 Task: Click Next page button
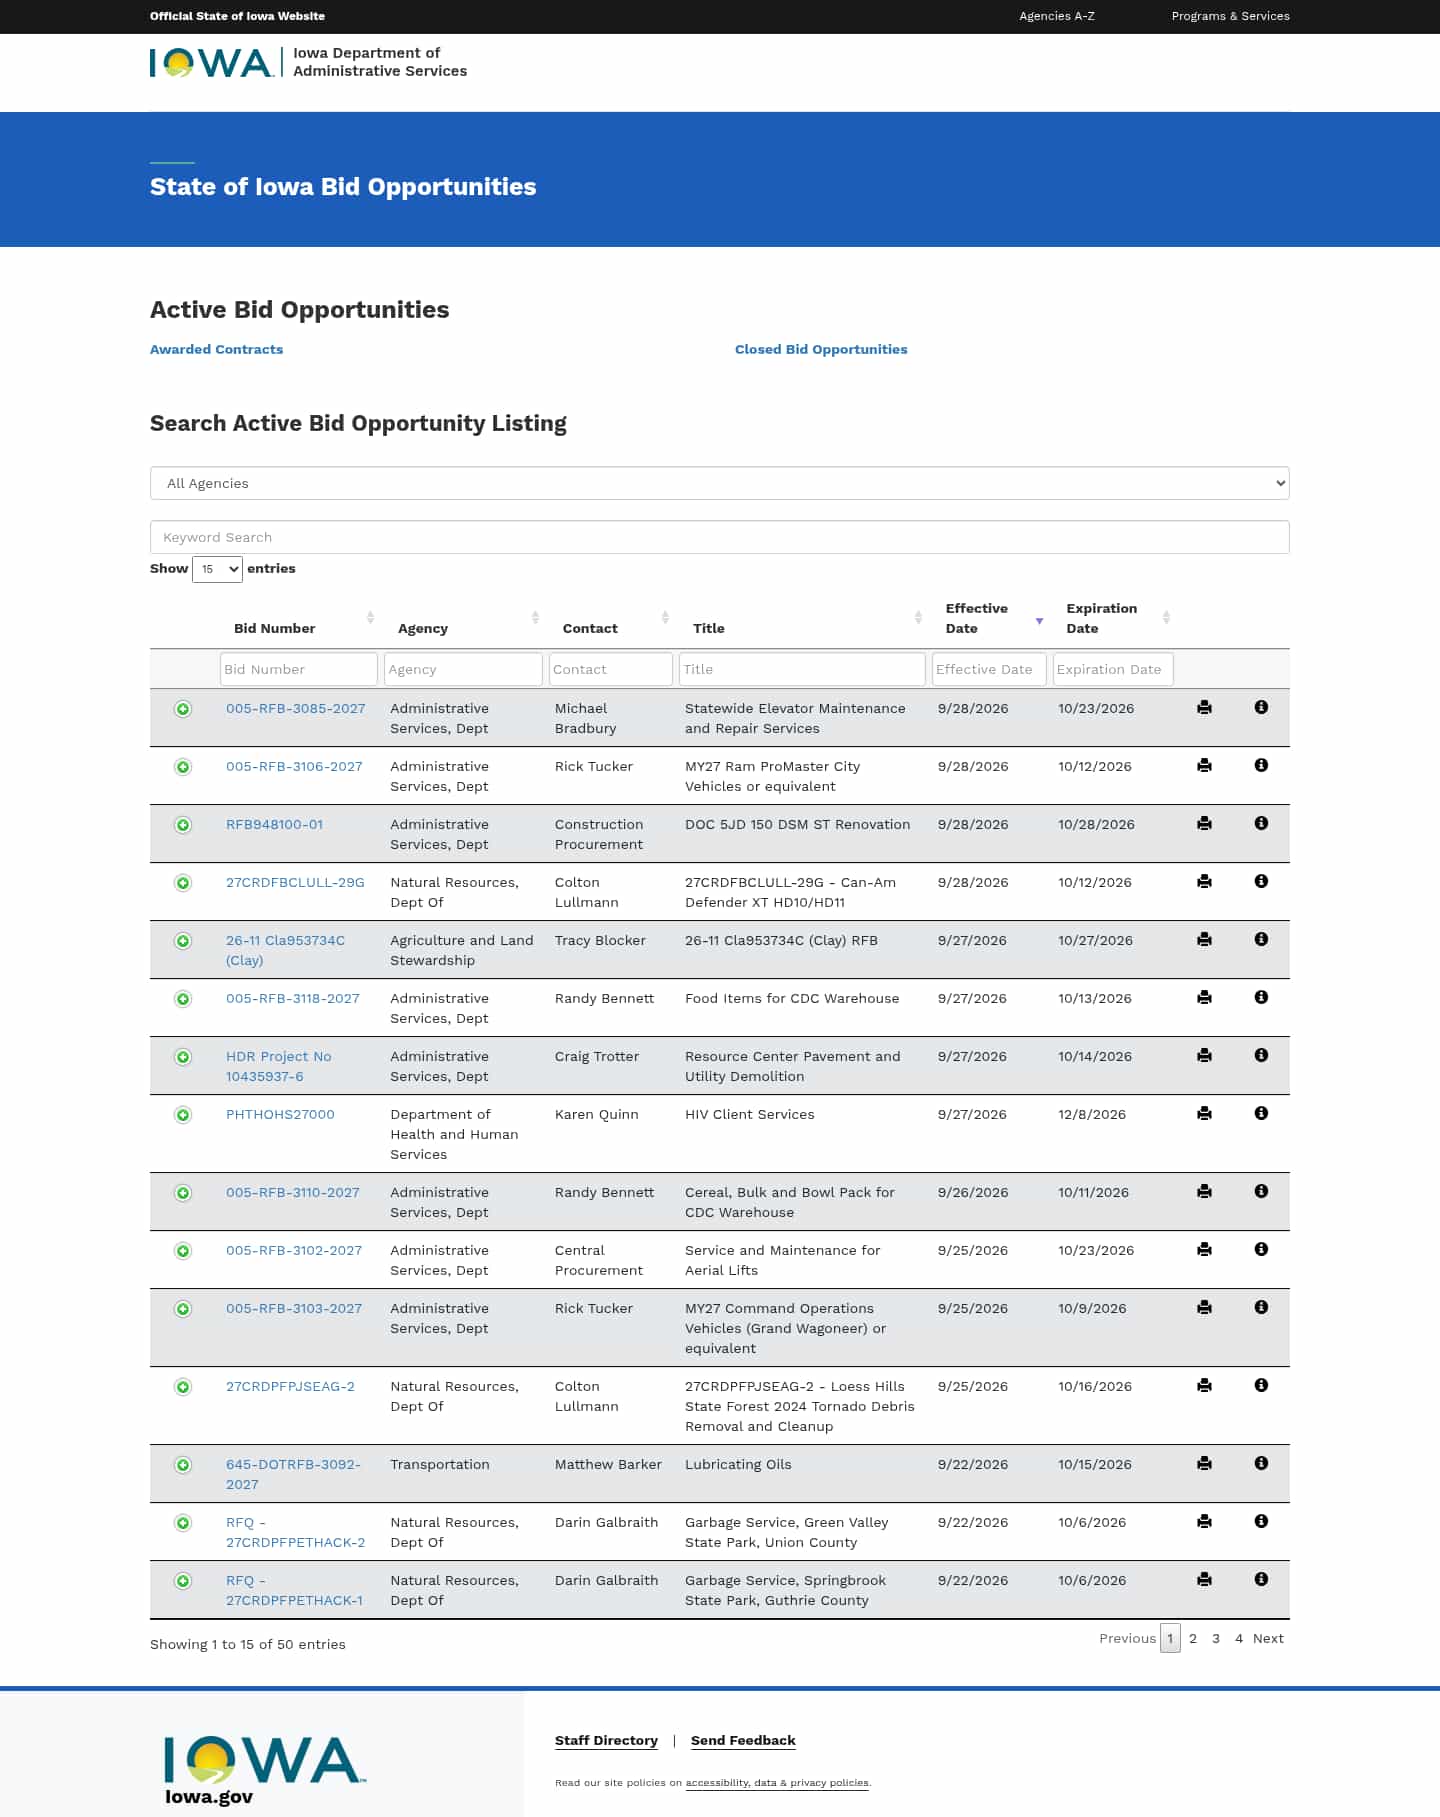tap(1268, 1638)
